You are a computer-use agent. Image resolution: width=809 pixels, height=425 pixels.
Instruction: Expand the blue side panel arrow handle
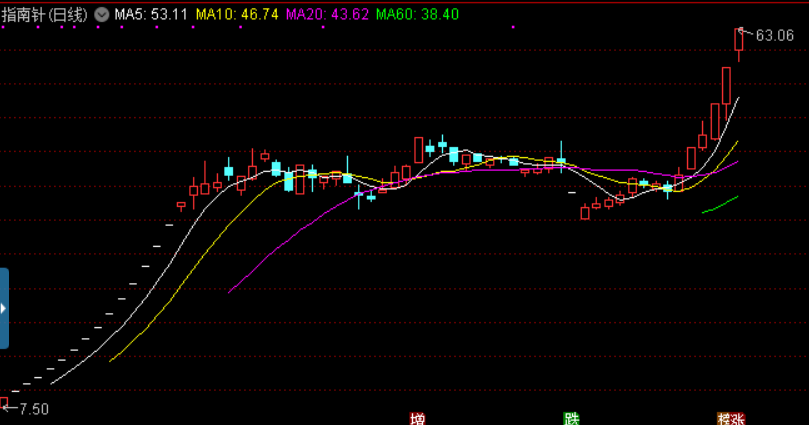pyautogui.click(x=4, y=308)
